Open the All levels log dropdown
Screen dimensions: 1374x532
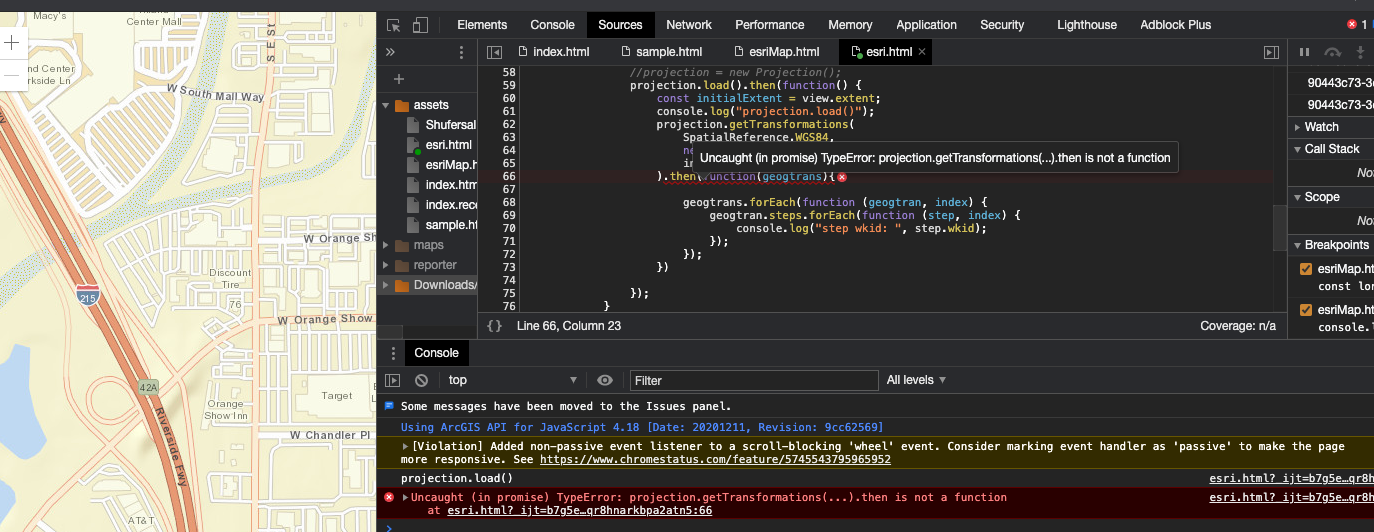tap(916, 380)
